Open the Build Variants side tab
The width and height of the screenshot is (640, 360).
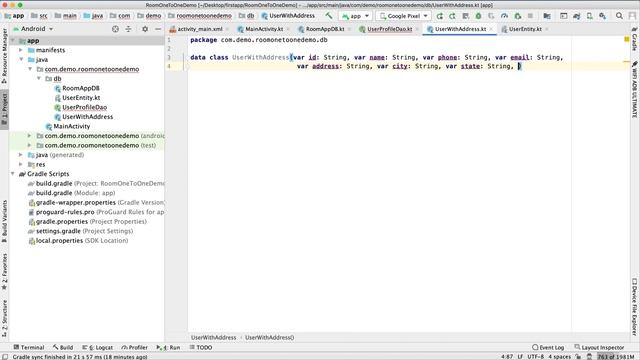click(4, 221)
